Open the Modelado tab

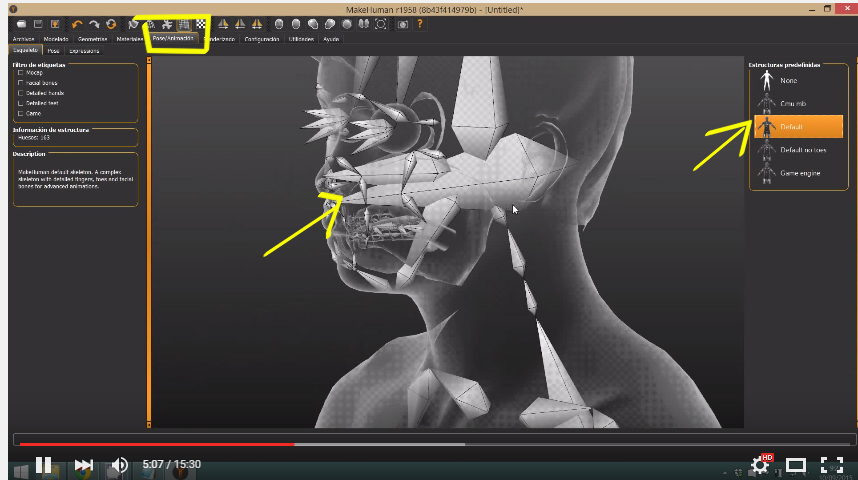[x=56, y=39]
